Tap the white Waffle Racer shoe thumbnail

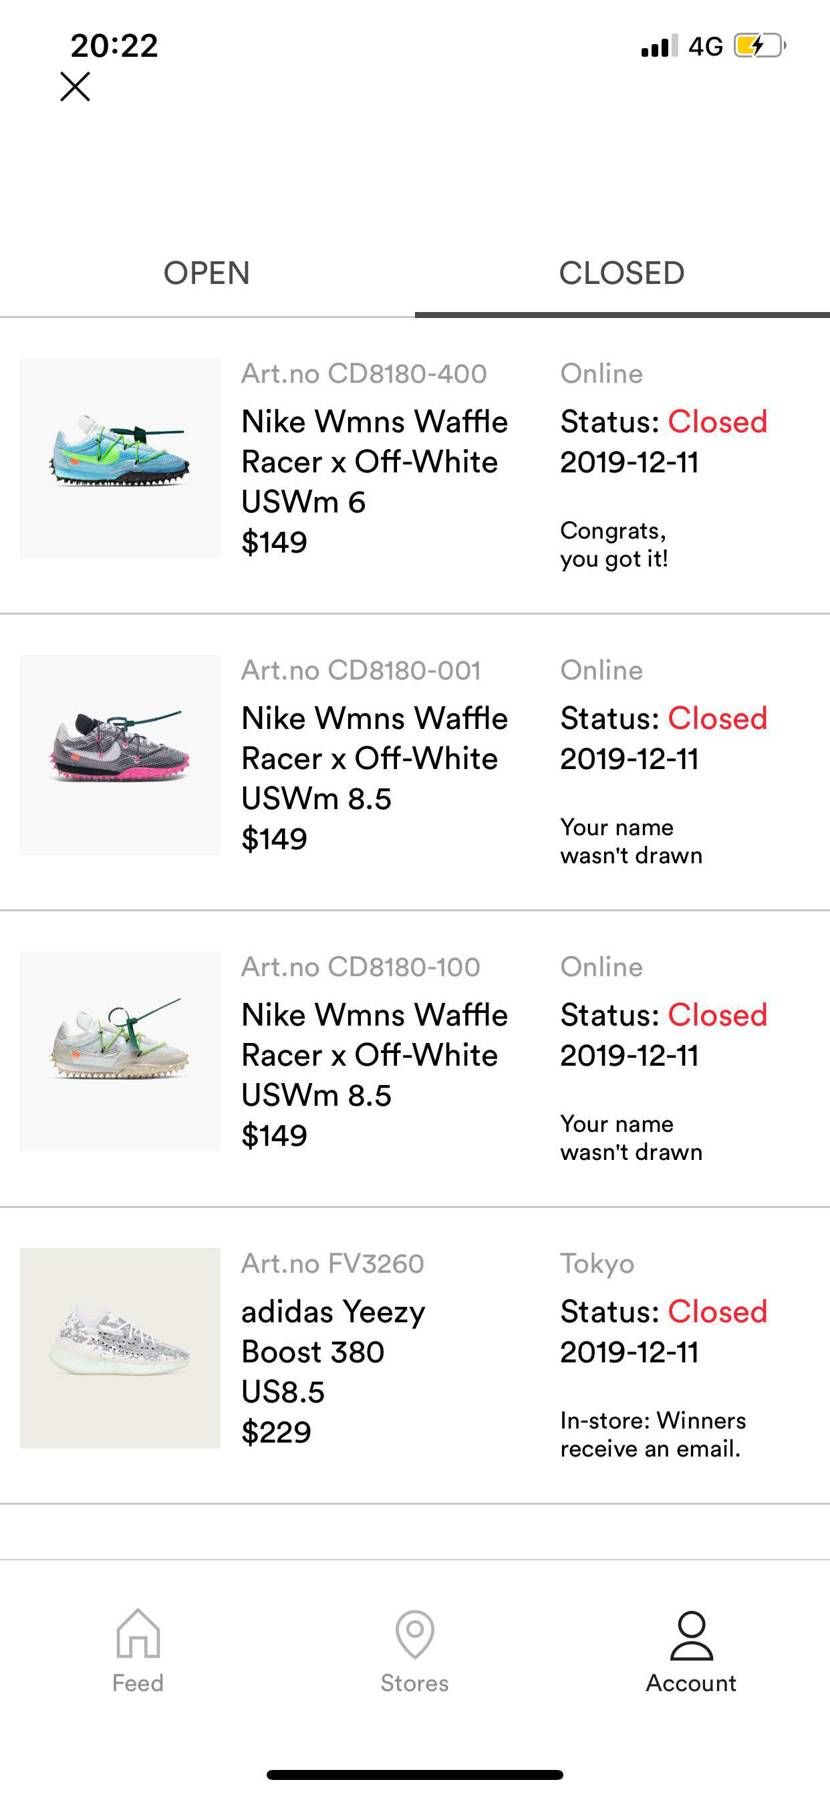(120, 1051)
